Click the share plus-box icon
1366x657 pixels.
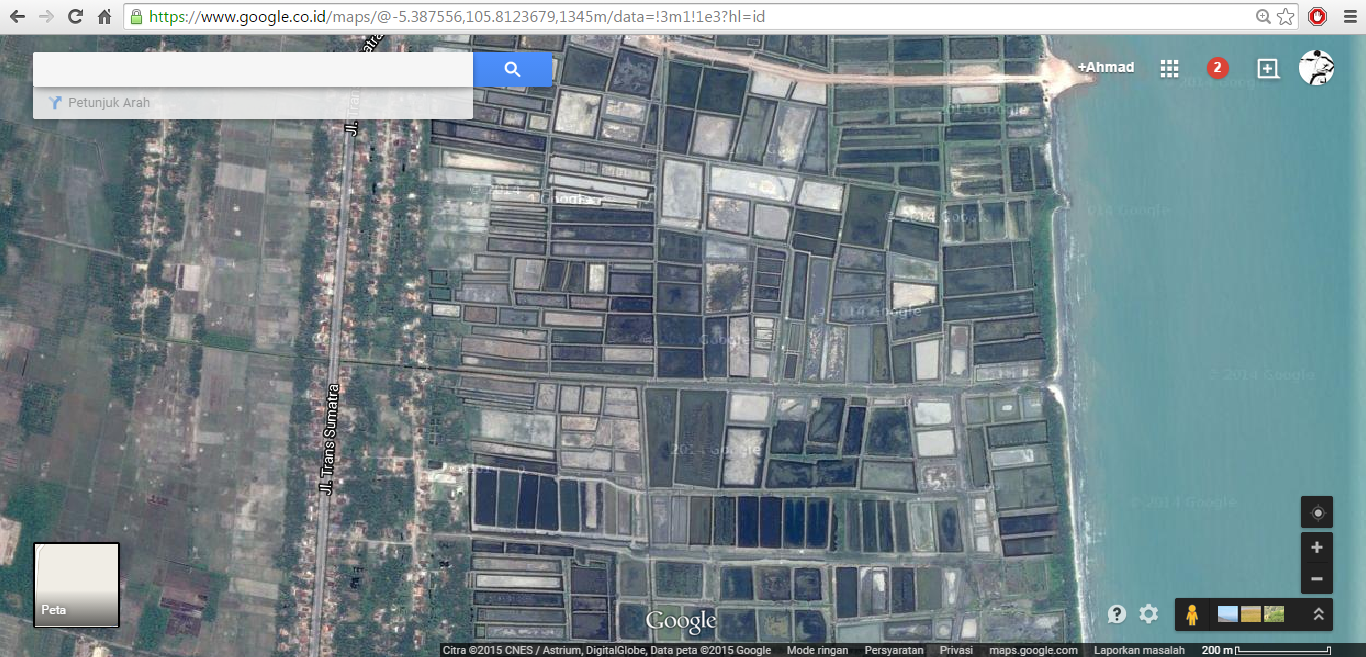(x=1267, y=68)
